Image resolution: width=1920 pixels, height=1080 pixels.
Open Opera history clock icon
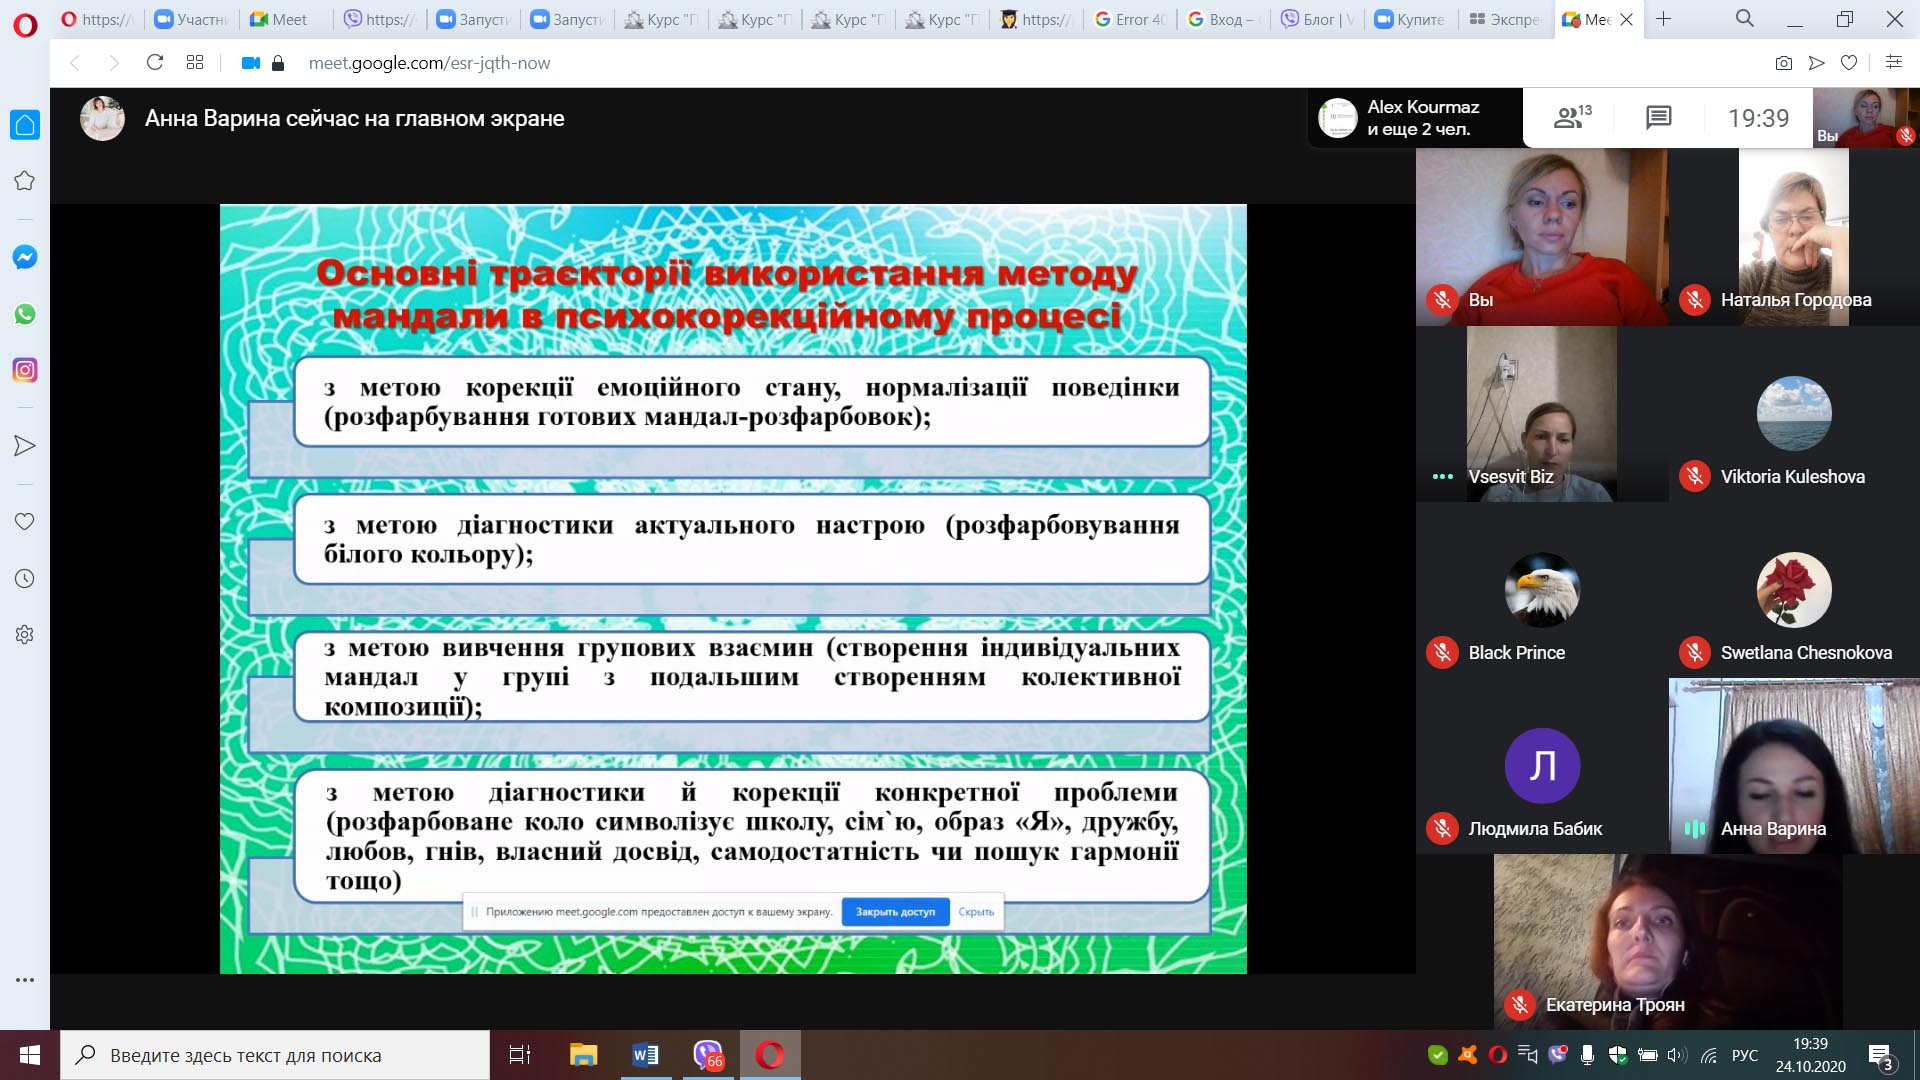[x=25, y=578]
